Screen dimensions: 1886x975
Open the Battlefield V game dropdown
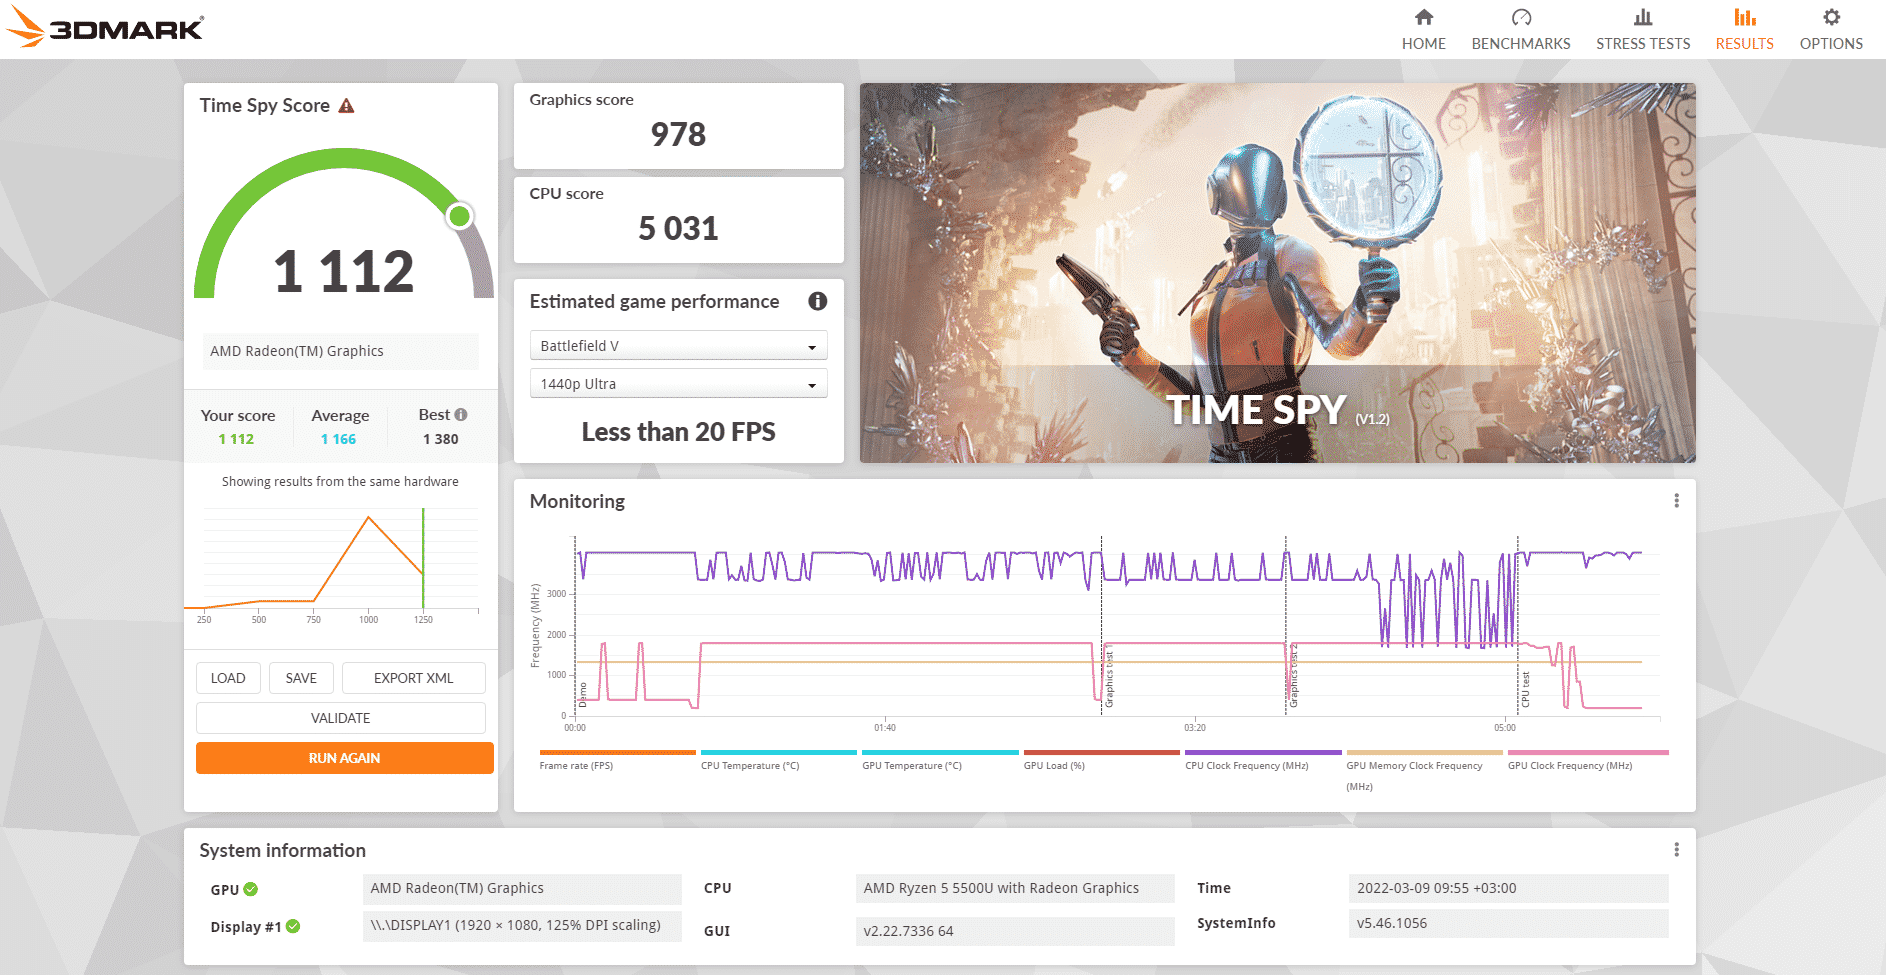click(678, 346)
